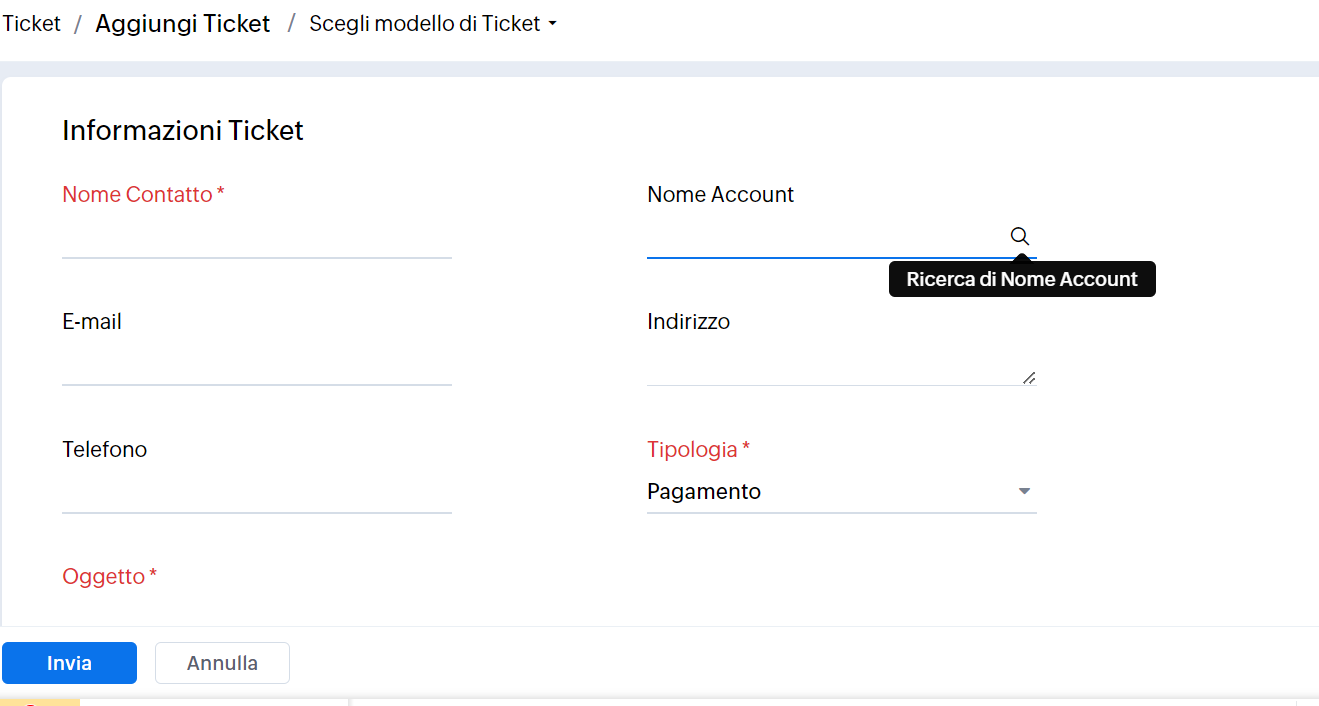Click the Oggetto field label

(x=103, y=577)
